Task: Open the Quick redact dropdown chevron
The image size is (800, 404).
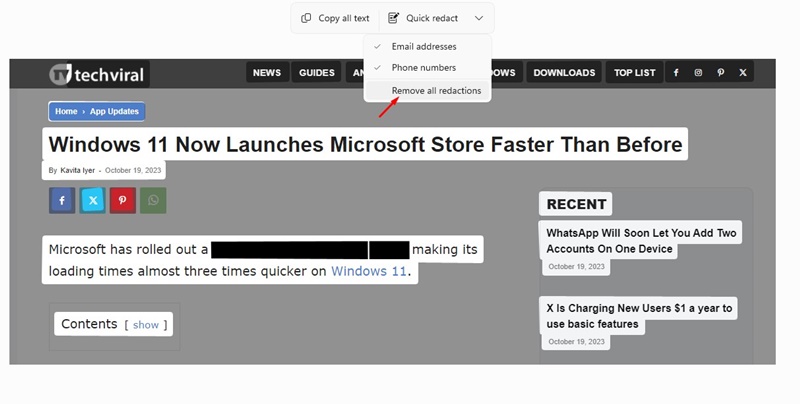Action: 479,18
